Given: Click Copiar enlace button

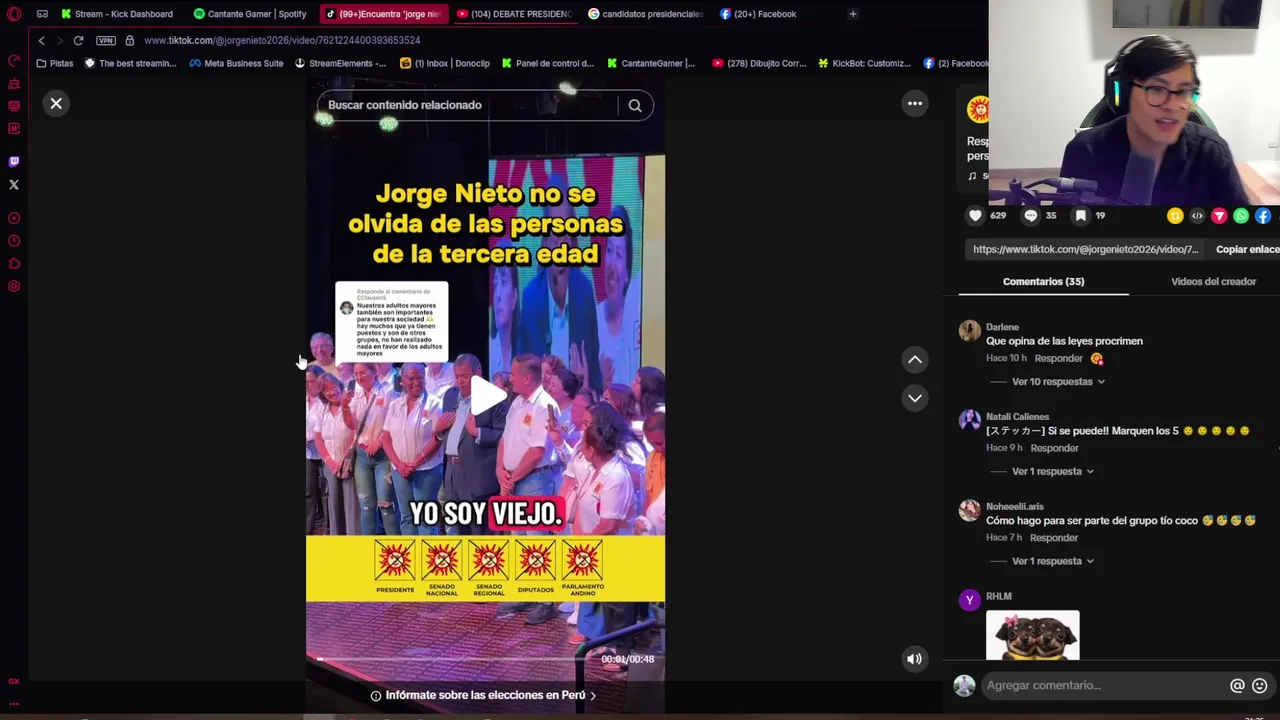Looking at the screenshot, I should (x=1247, y=249).
